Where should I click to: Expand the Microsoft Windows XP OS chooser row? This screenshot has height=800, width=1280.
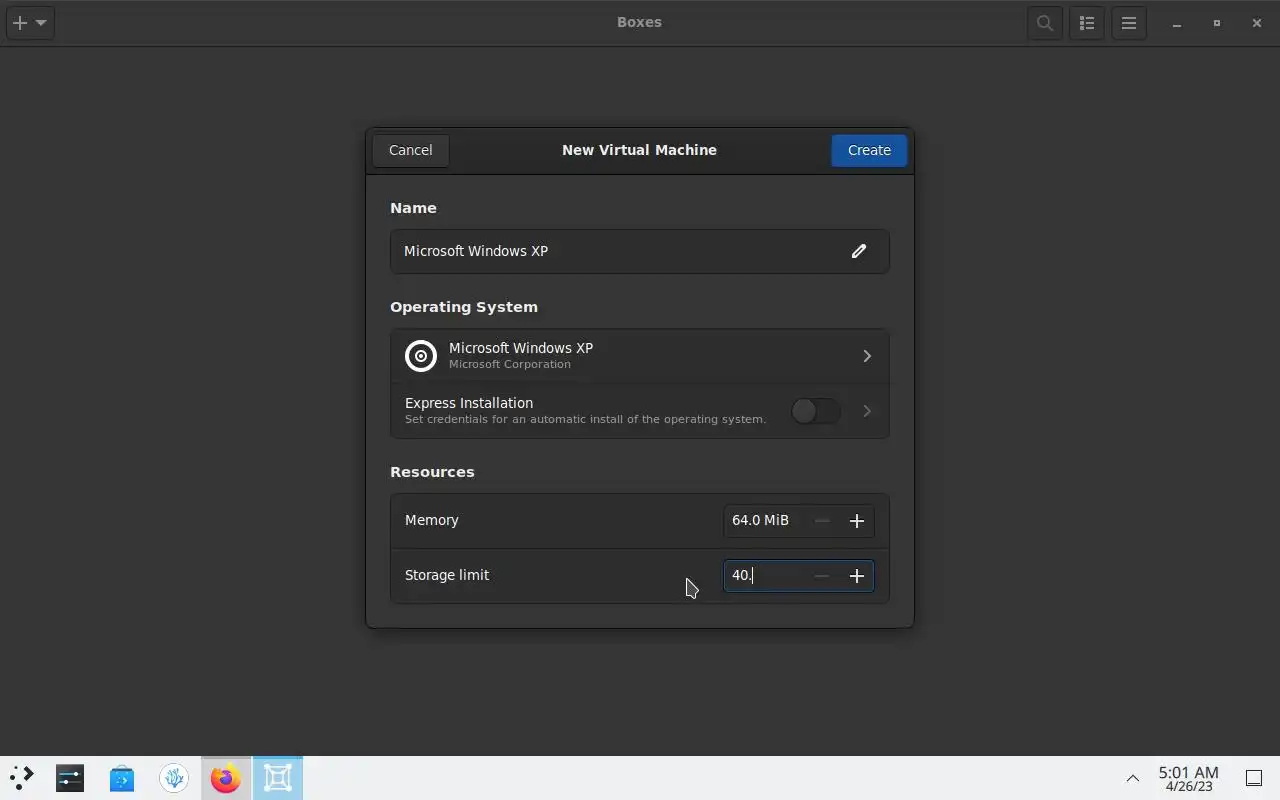(640, 356)
